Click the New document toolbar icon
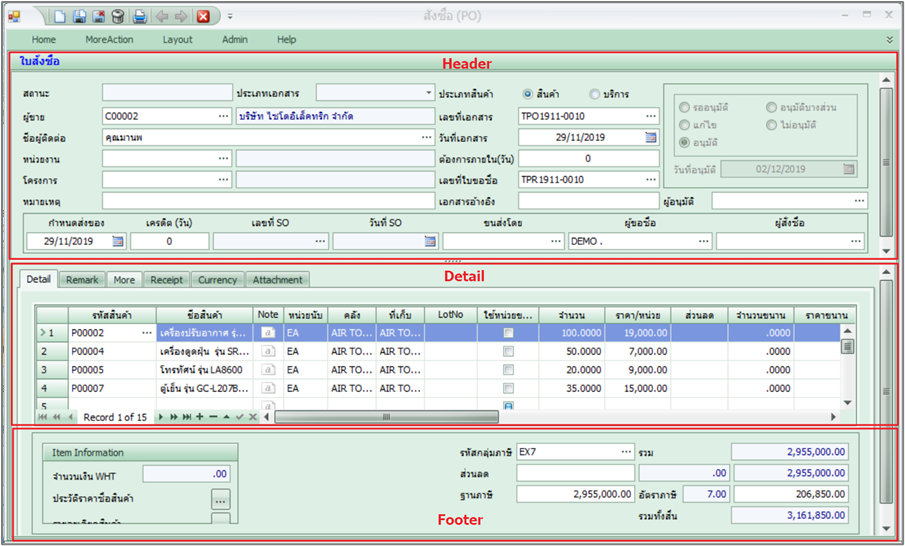Viewport: 905px width, 546px height. click(x=60, y=16)
